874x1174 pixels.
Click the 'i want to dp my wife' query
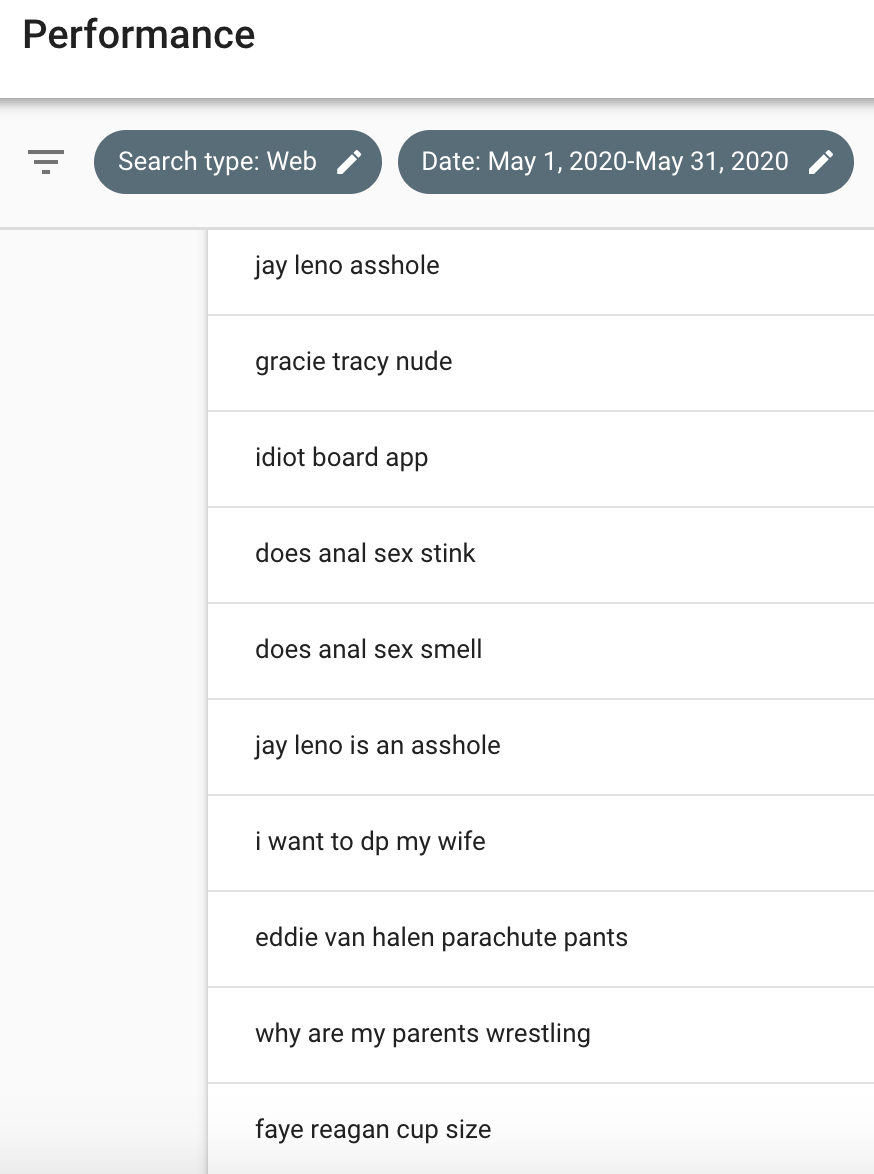tap(370, 842)
